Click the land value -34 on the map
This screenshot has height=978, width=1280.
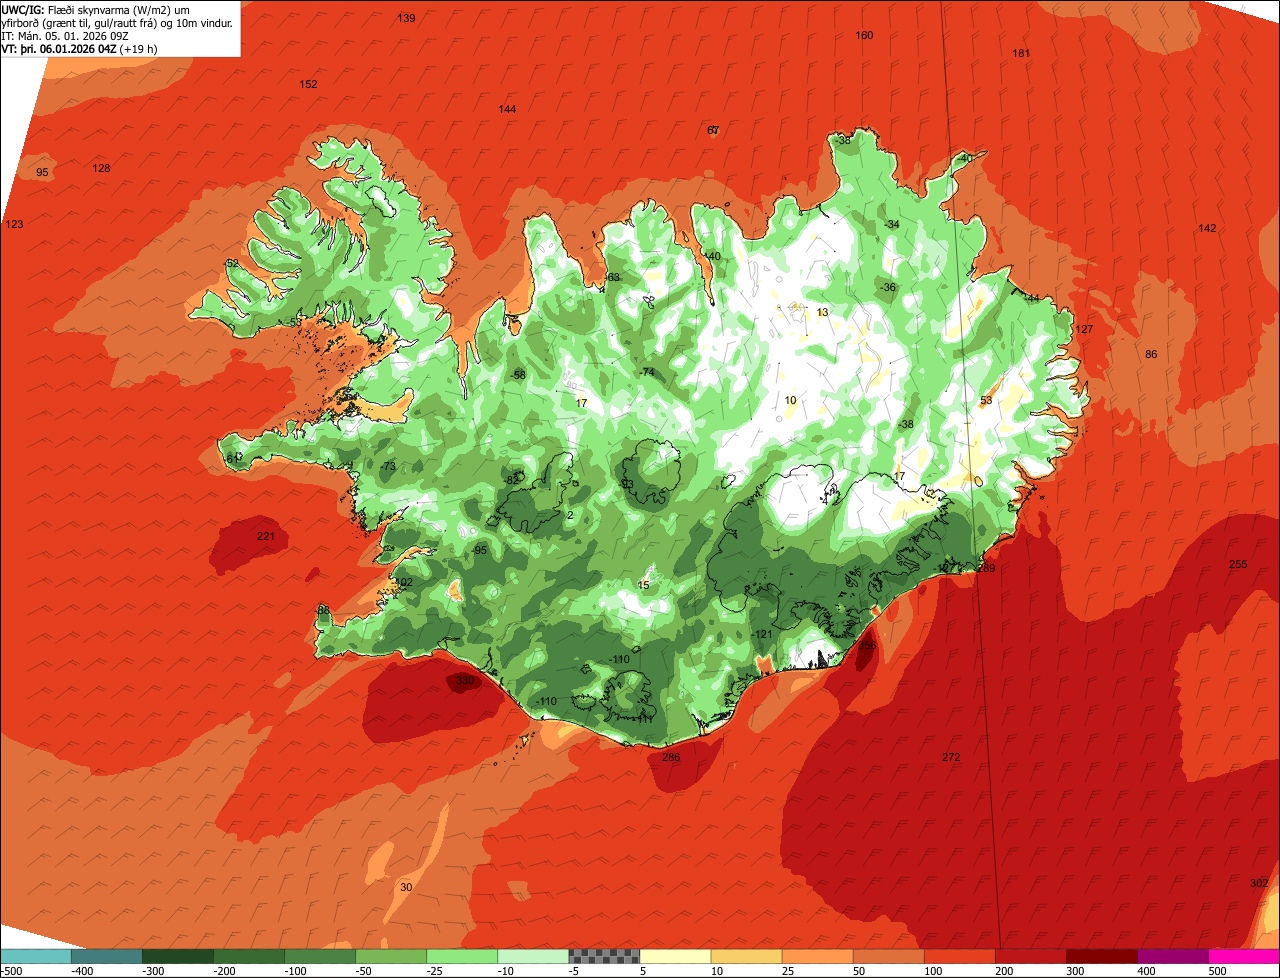pyautogui.click(x=892, y=224)
